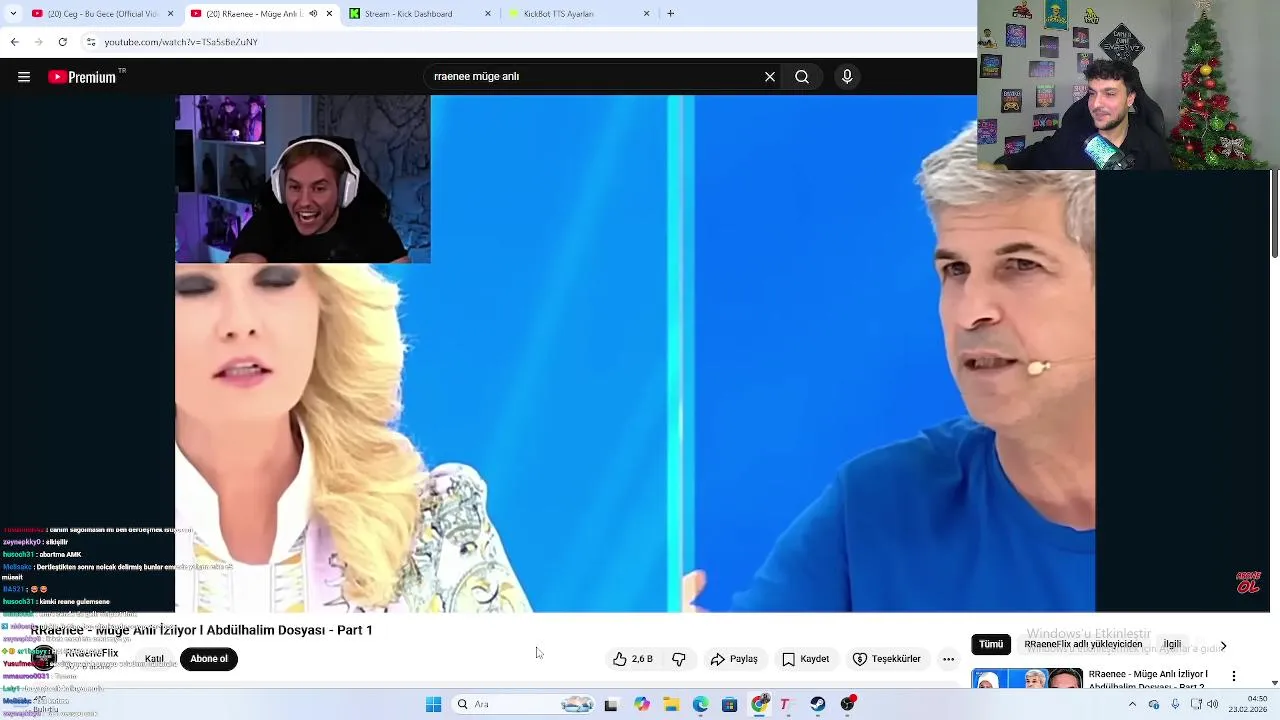
Task: View site information icon in address bar
Action: tap(91, 42)
